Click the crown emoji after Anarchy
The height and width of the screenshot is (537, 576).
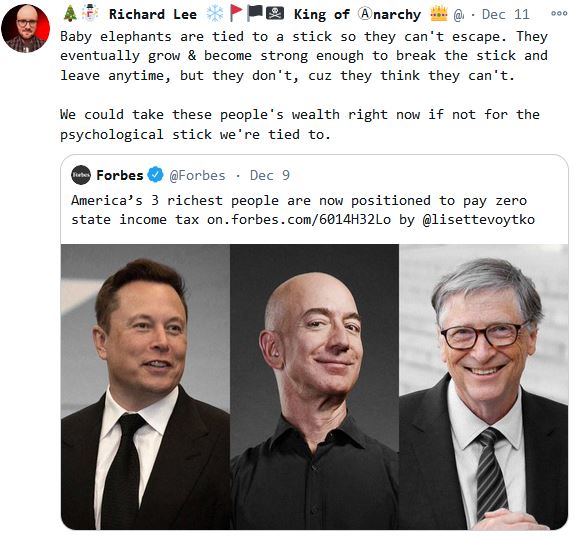439,14
